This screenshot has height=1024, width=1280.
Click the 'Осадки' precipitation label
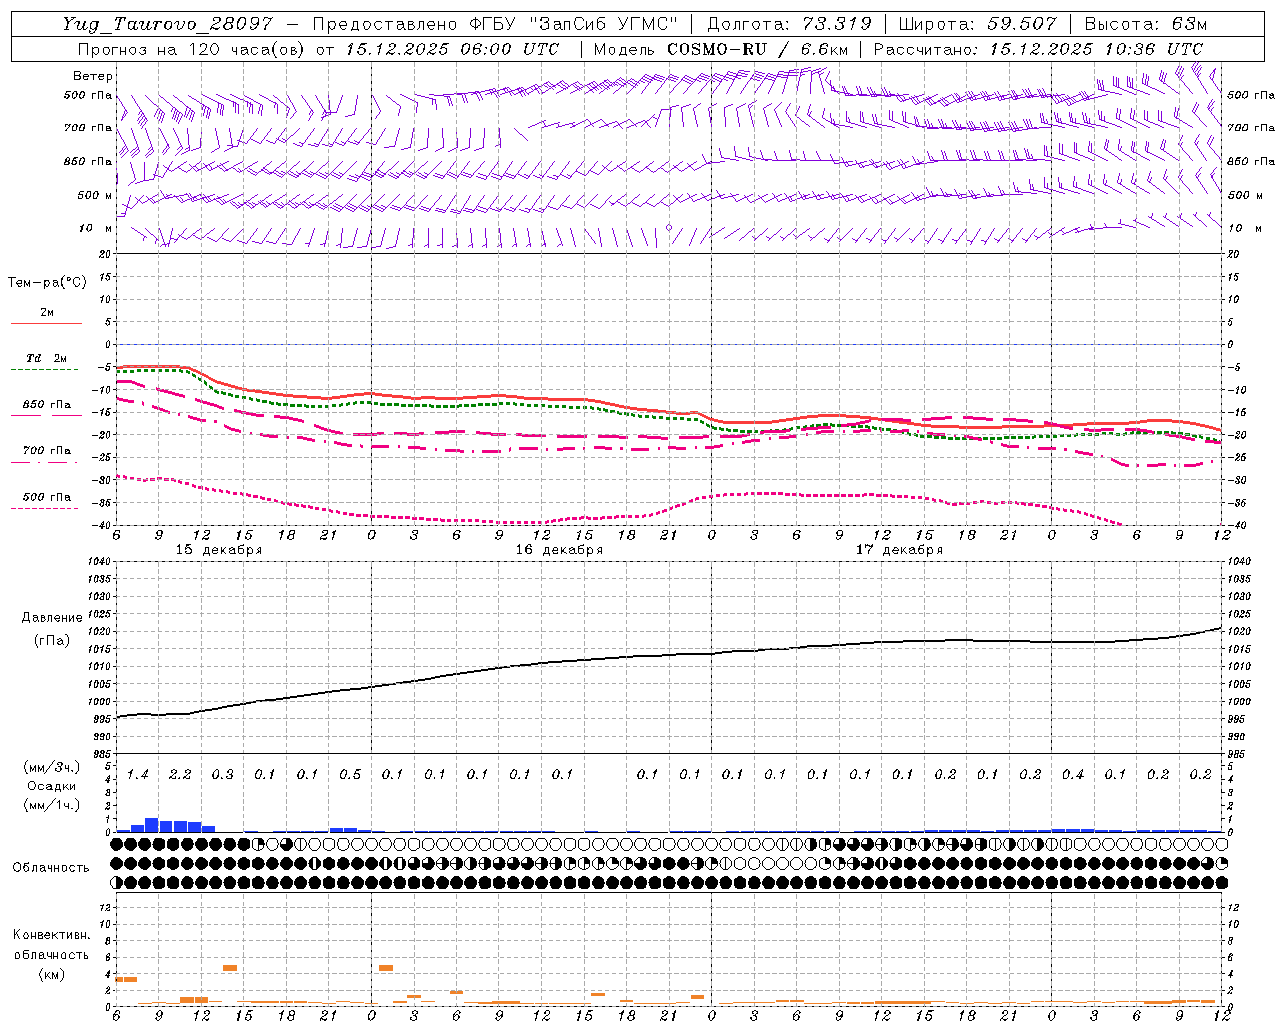coord(51,786)
